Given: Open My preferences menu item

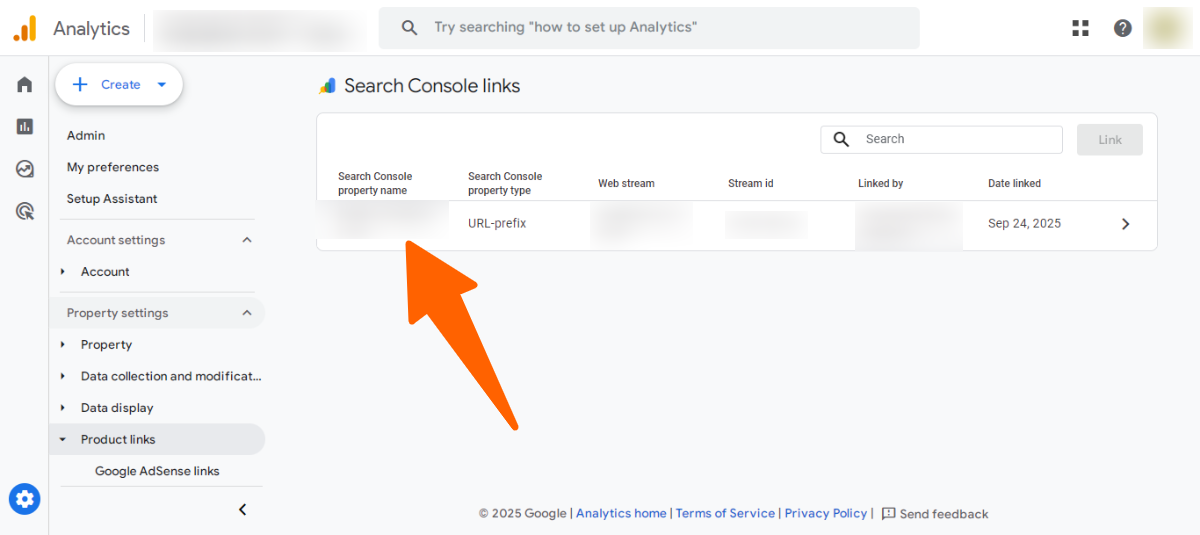Looking at the screenshot, I should pos(113,167).
